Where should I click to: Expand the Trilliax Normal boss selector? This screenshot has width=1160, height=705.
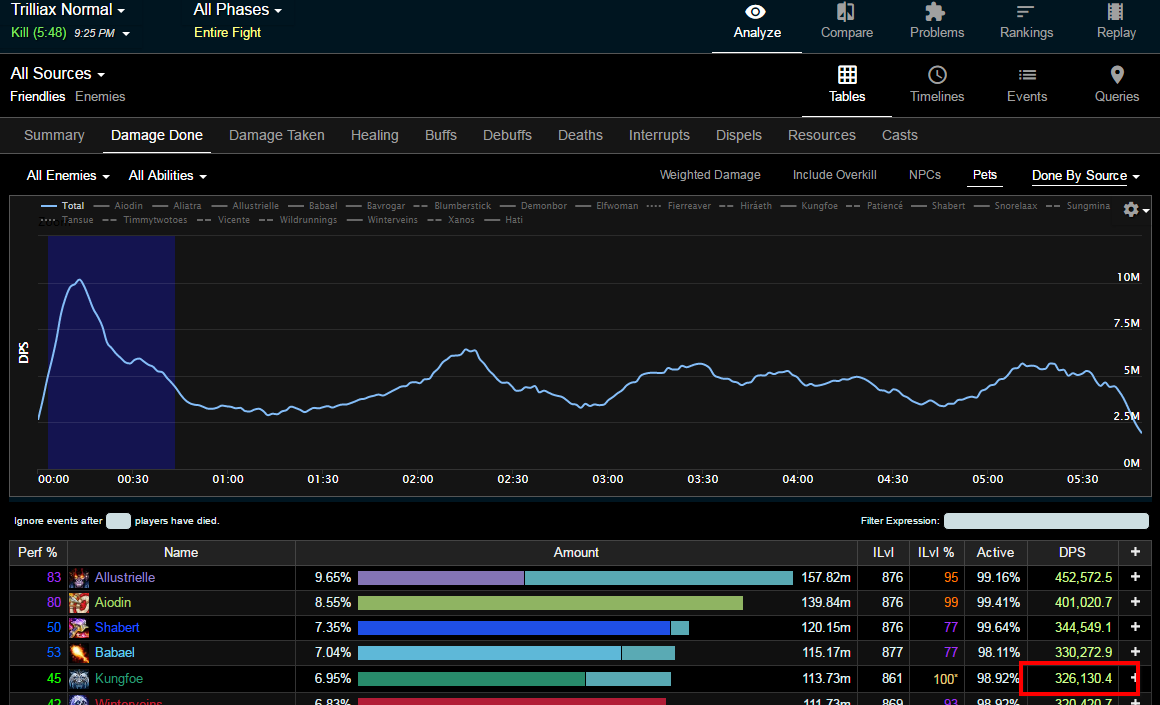(68, 10)
